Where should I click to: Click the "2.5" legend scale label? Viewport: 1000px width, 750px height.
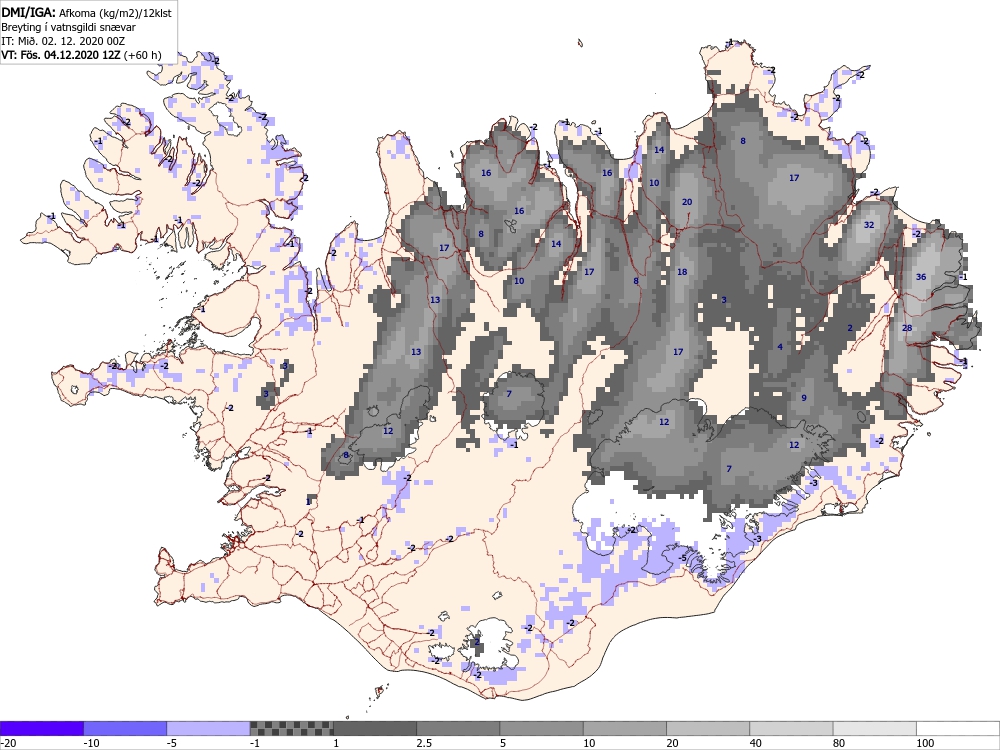pyautogui.click(x=424, y=743)
